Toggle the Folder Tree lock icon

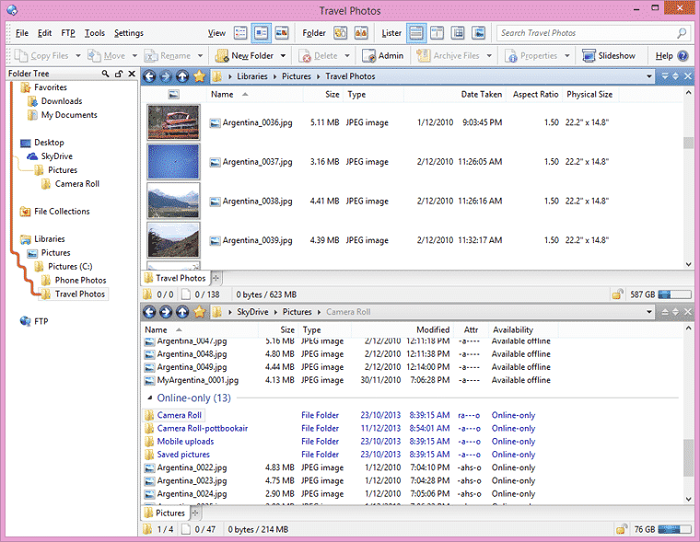click(119, 74)
